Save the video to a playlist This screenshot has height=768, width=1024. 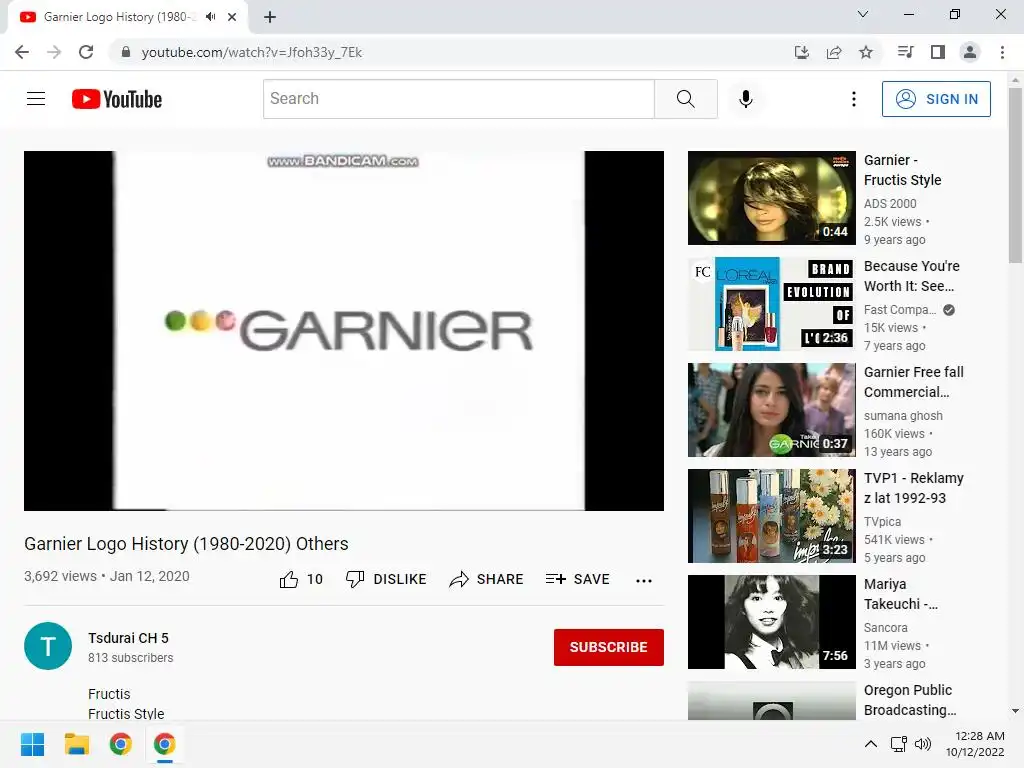[x=577, y=579]
